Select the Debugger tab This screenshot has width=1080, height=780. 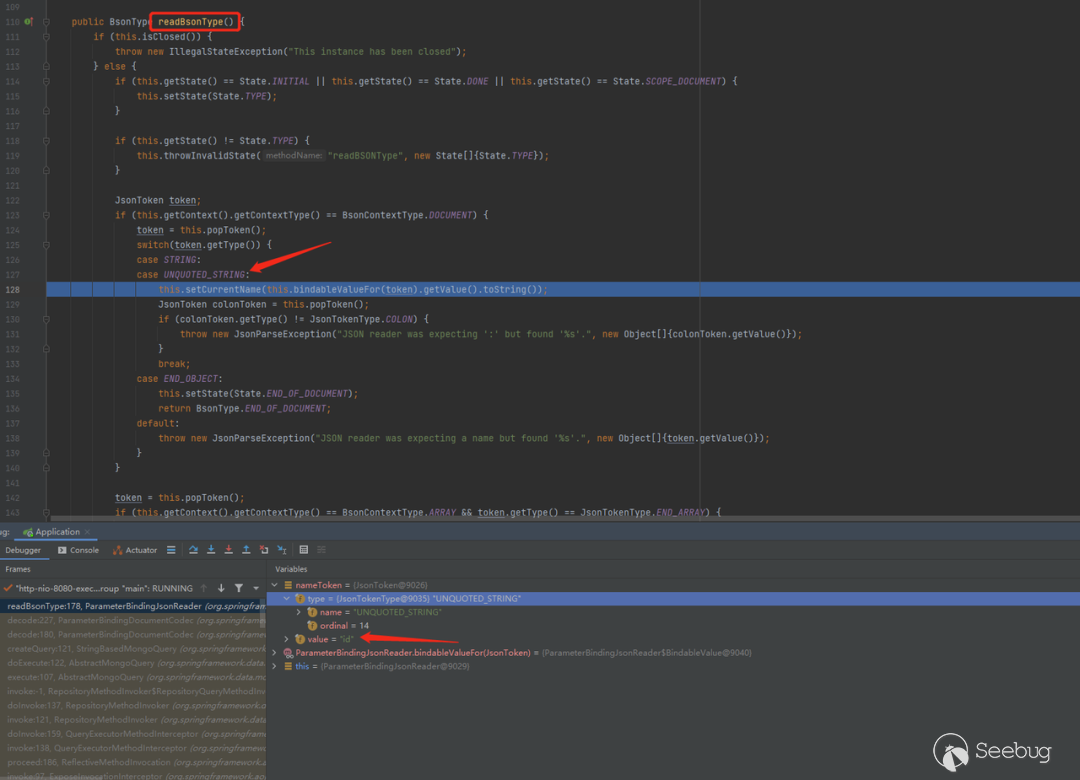23,550
